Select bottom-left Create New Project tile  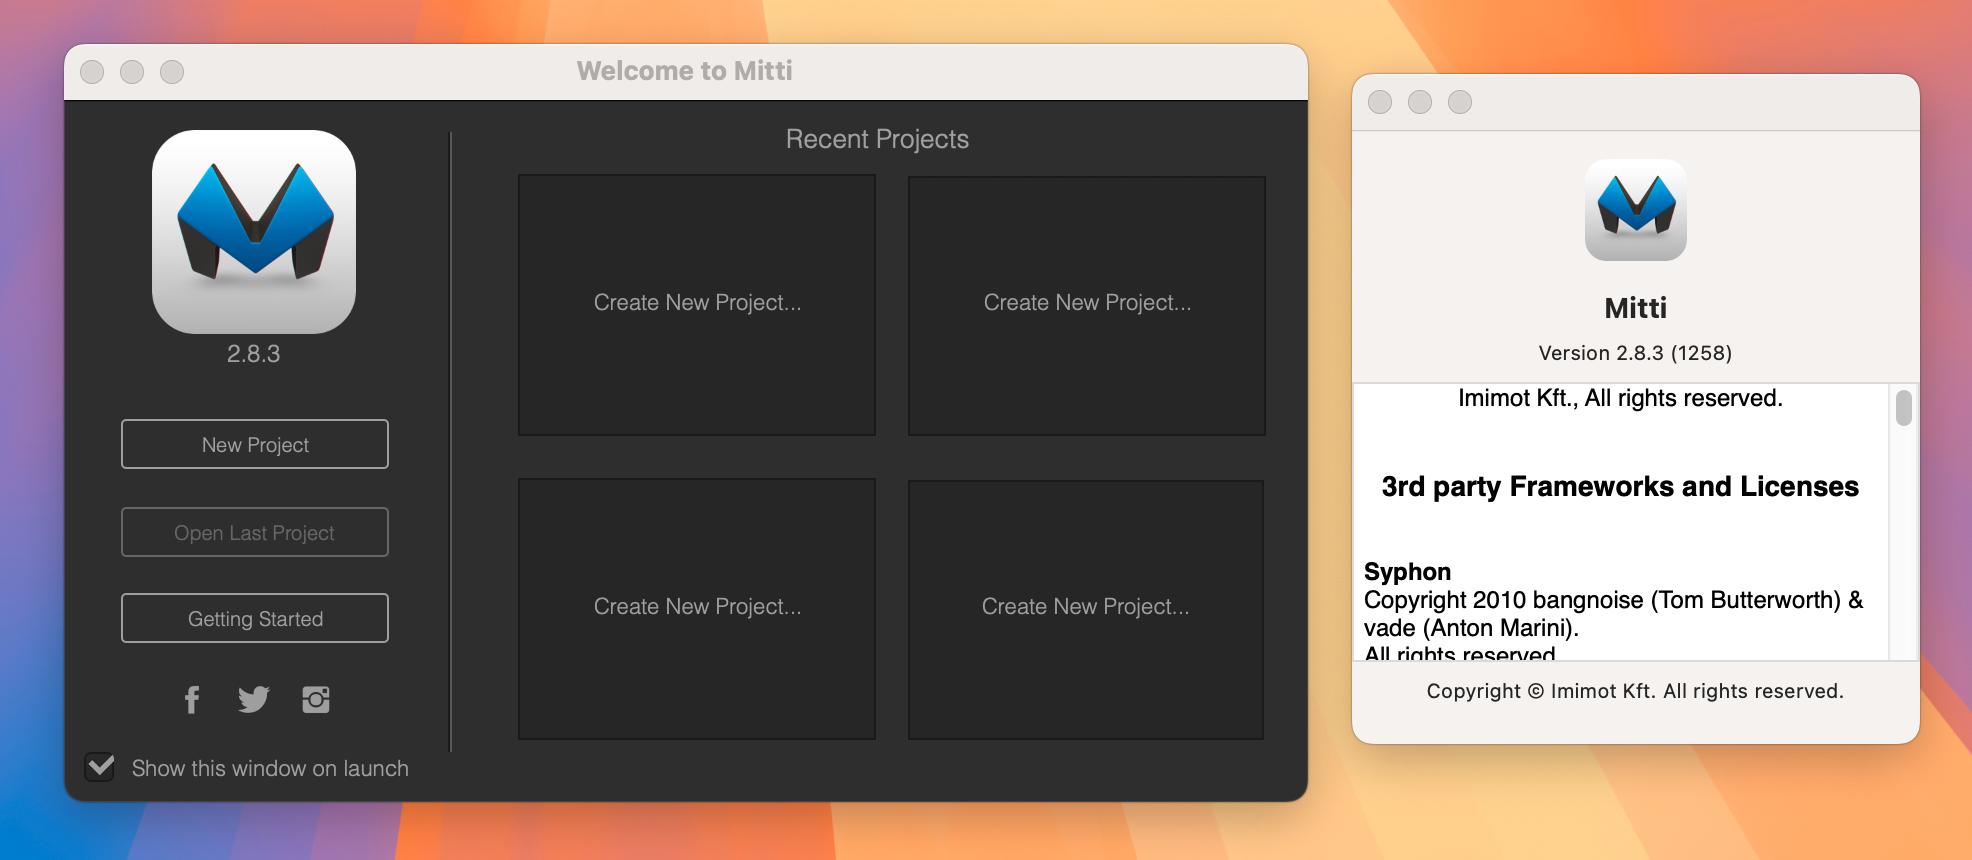[x=697, y=609]
